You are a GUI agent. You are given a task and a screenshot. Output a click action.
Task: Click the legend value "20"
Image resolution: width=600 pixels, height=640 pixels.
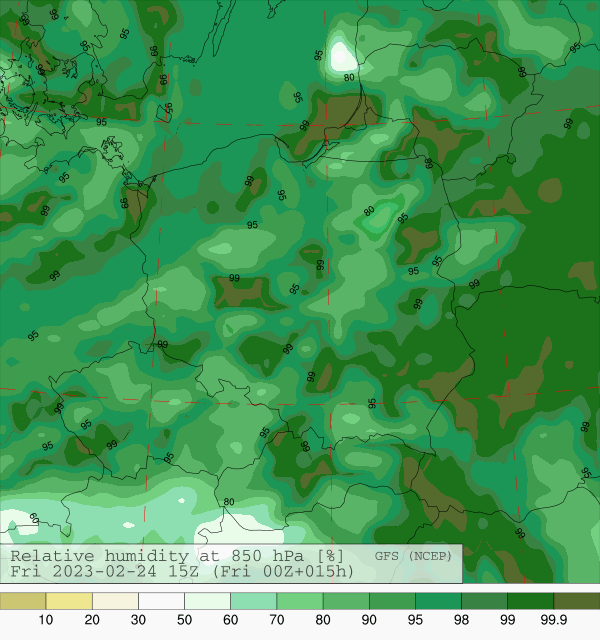[x=92, y=620]
